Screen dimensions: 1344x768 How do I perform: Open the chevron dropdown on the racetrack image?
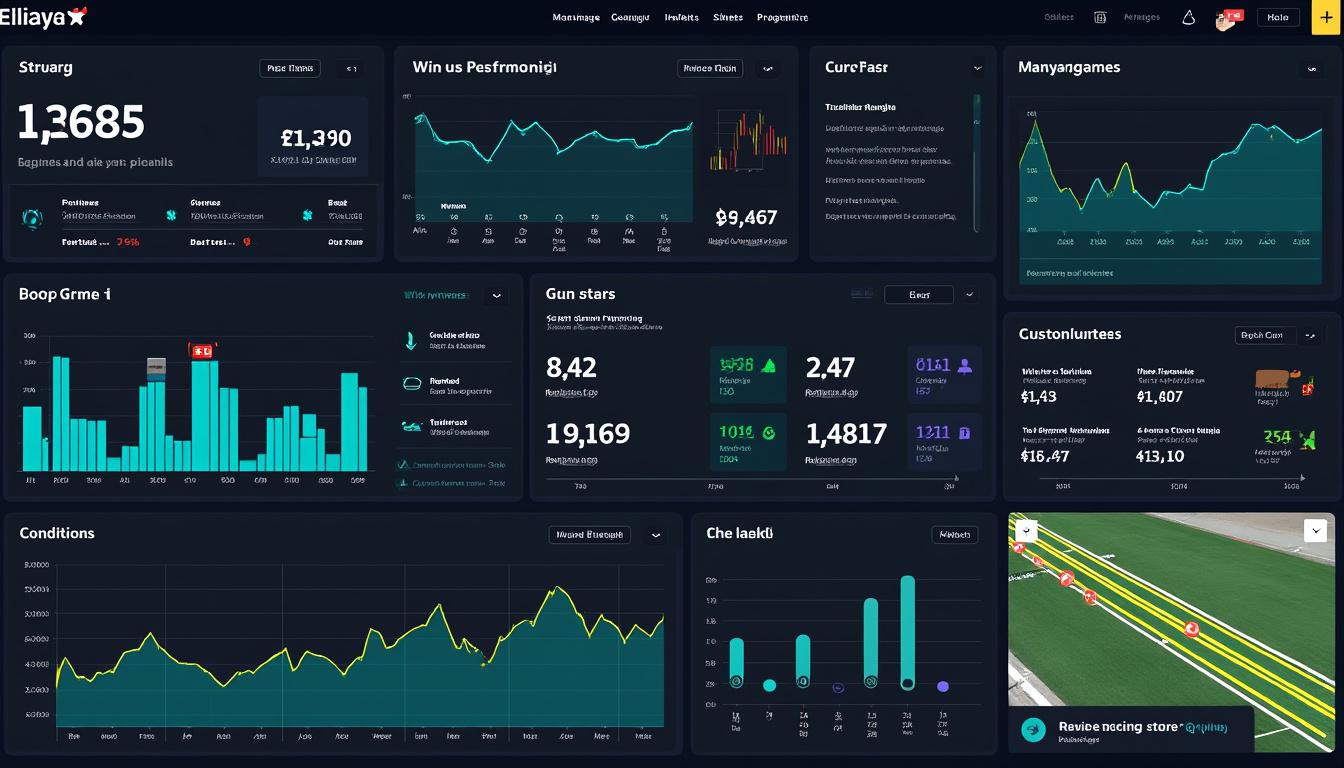click(x=1315, y=530)
